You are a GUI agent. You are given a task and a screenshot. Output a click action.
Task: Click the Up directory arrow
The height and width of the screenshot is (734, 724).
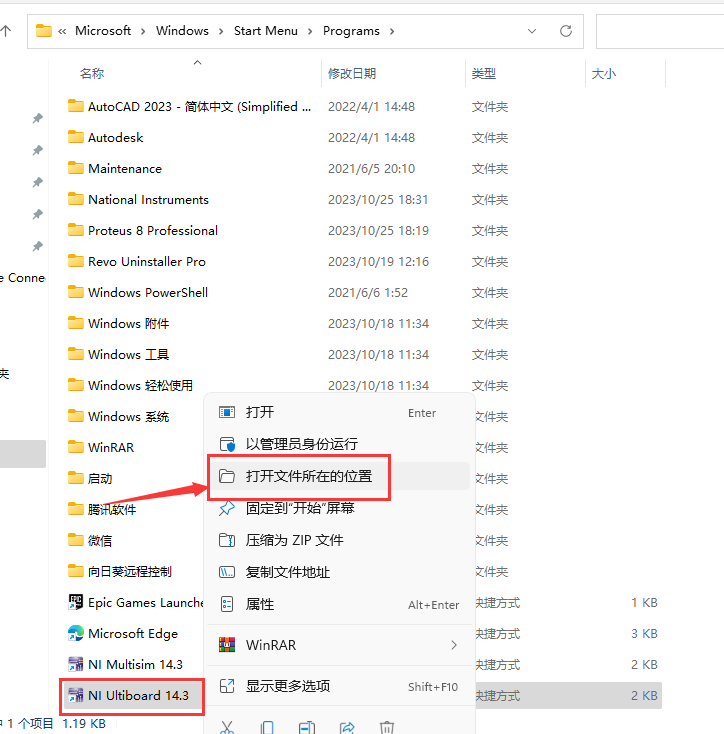coord(6,31)
